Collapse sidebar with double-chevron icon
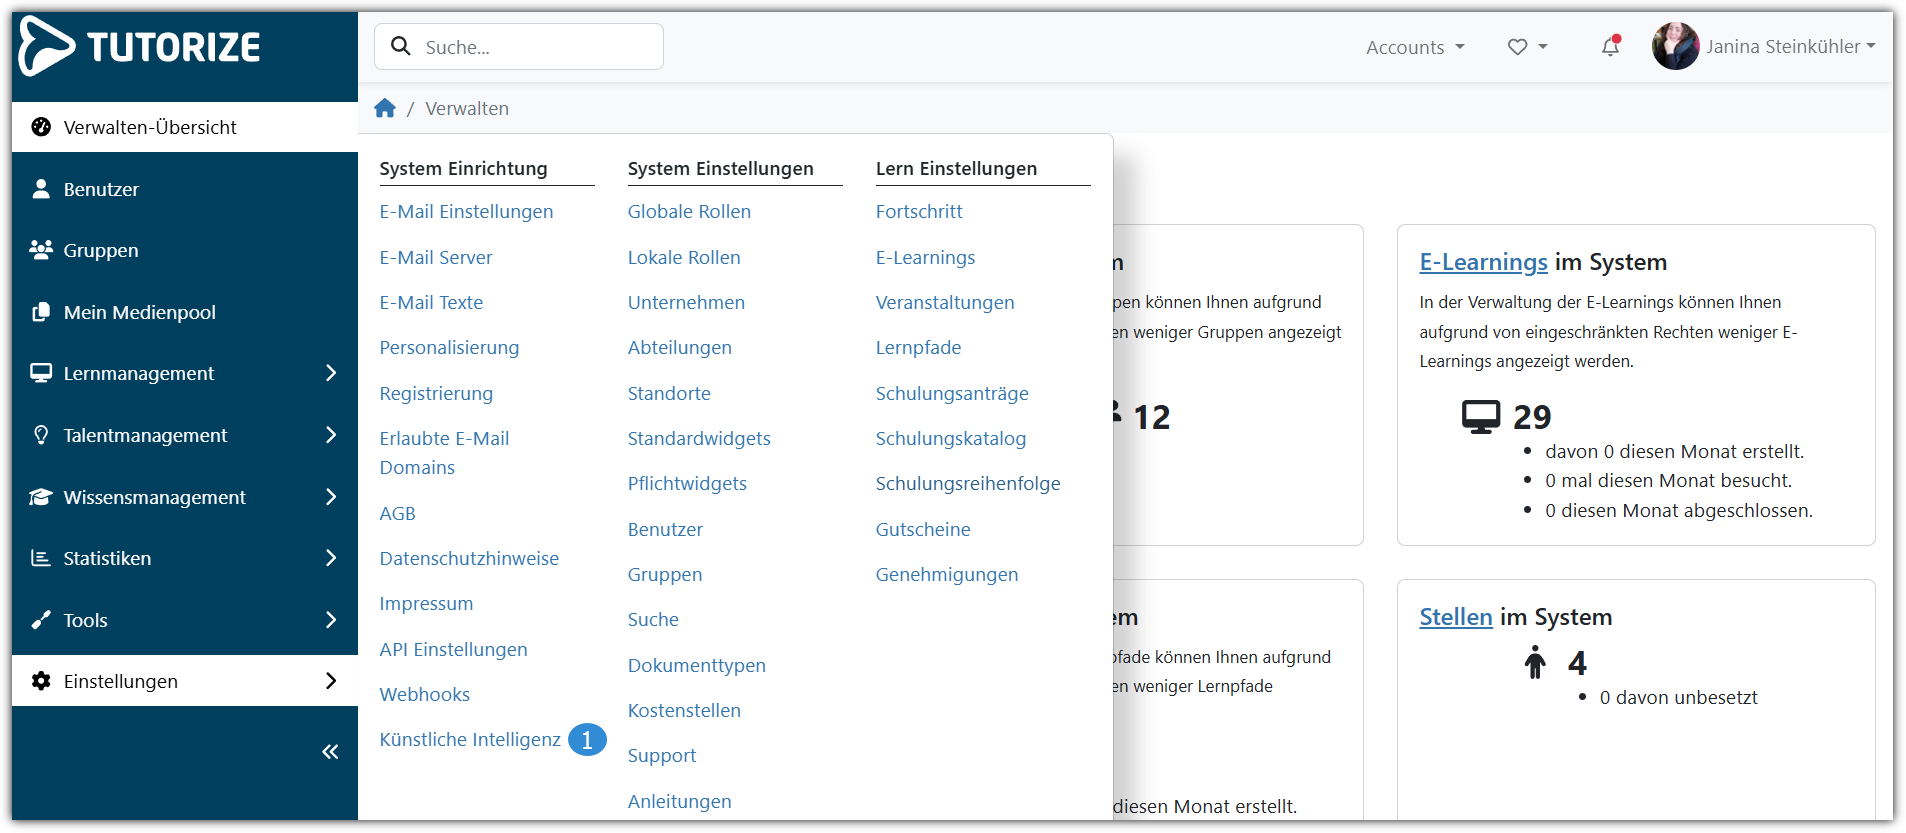Screen dimensions: 1906x833 (330, 752)
